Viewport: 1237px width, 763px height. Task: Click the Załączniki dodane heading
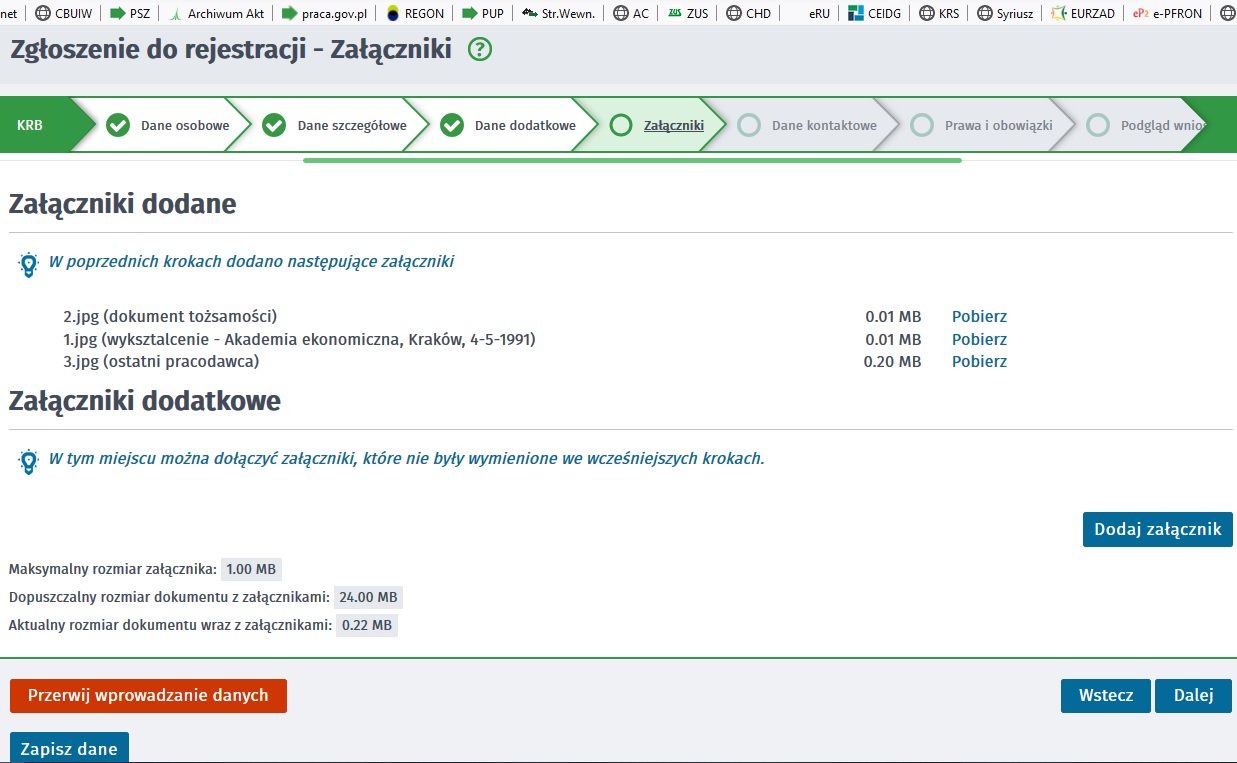(x=123, y=205)
